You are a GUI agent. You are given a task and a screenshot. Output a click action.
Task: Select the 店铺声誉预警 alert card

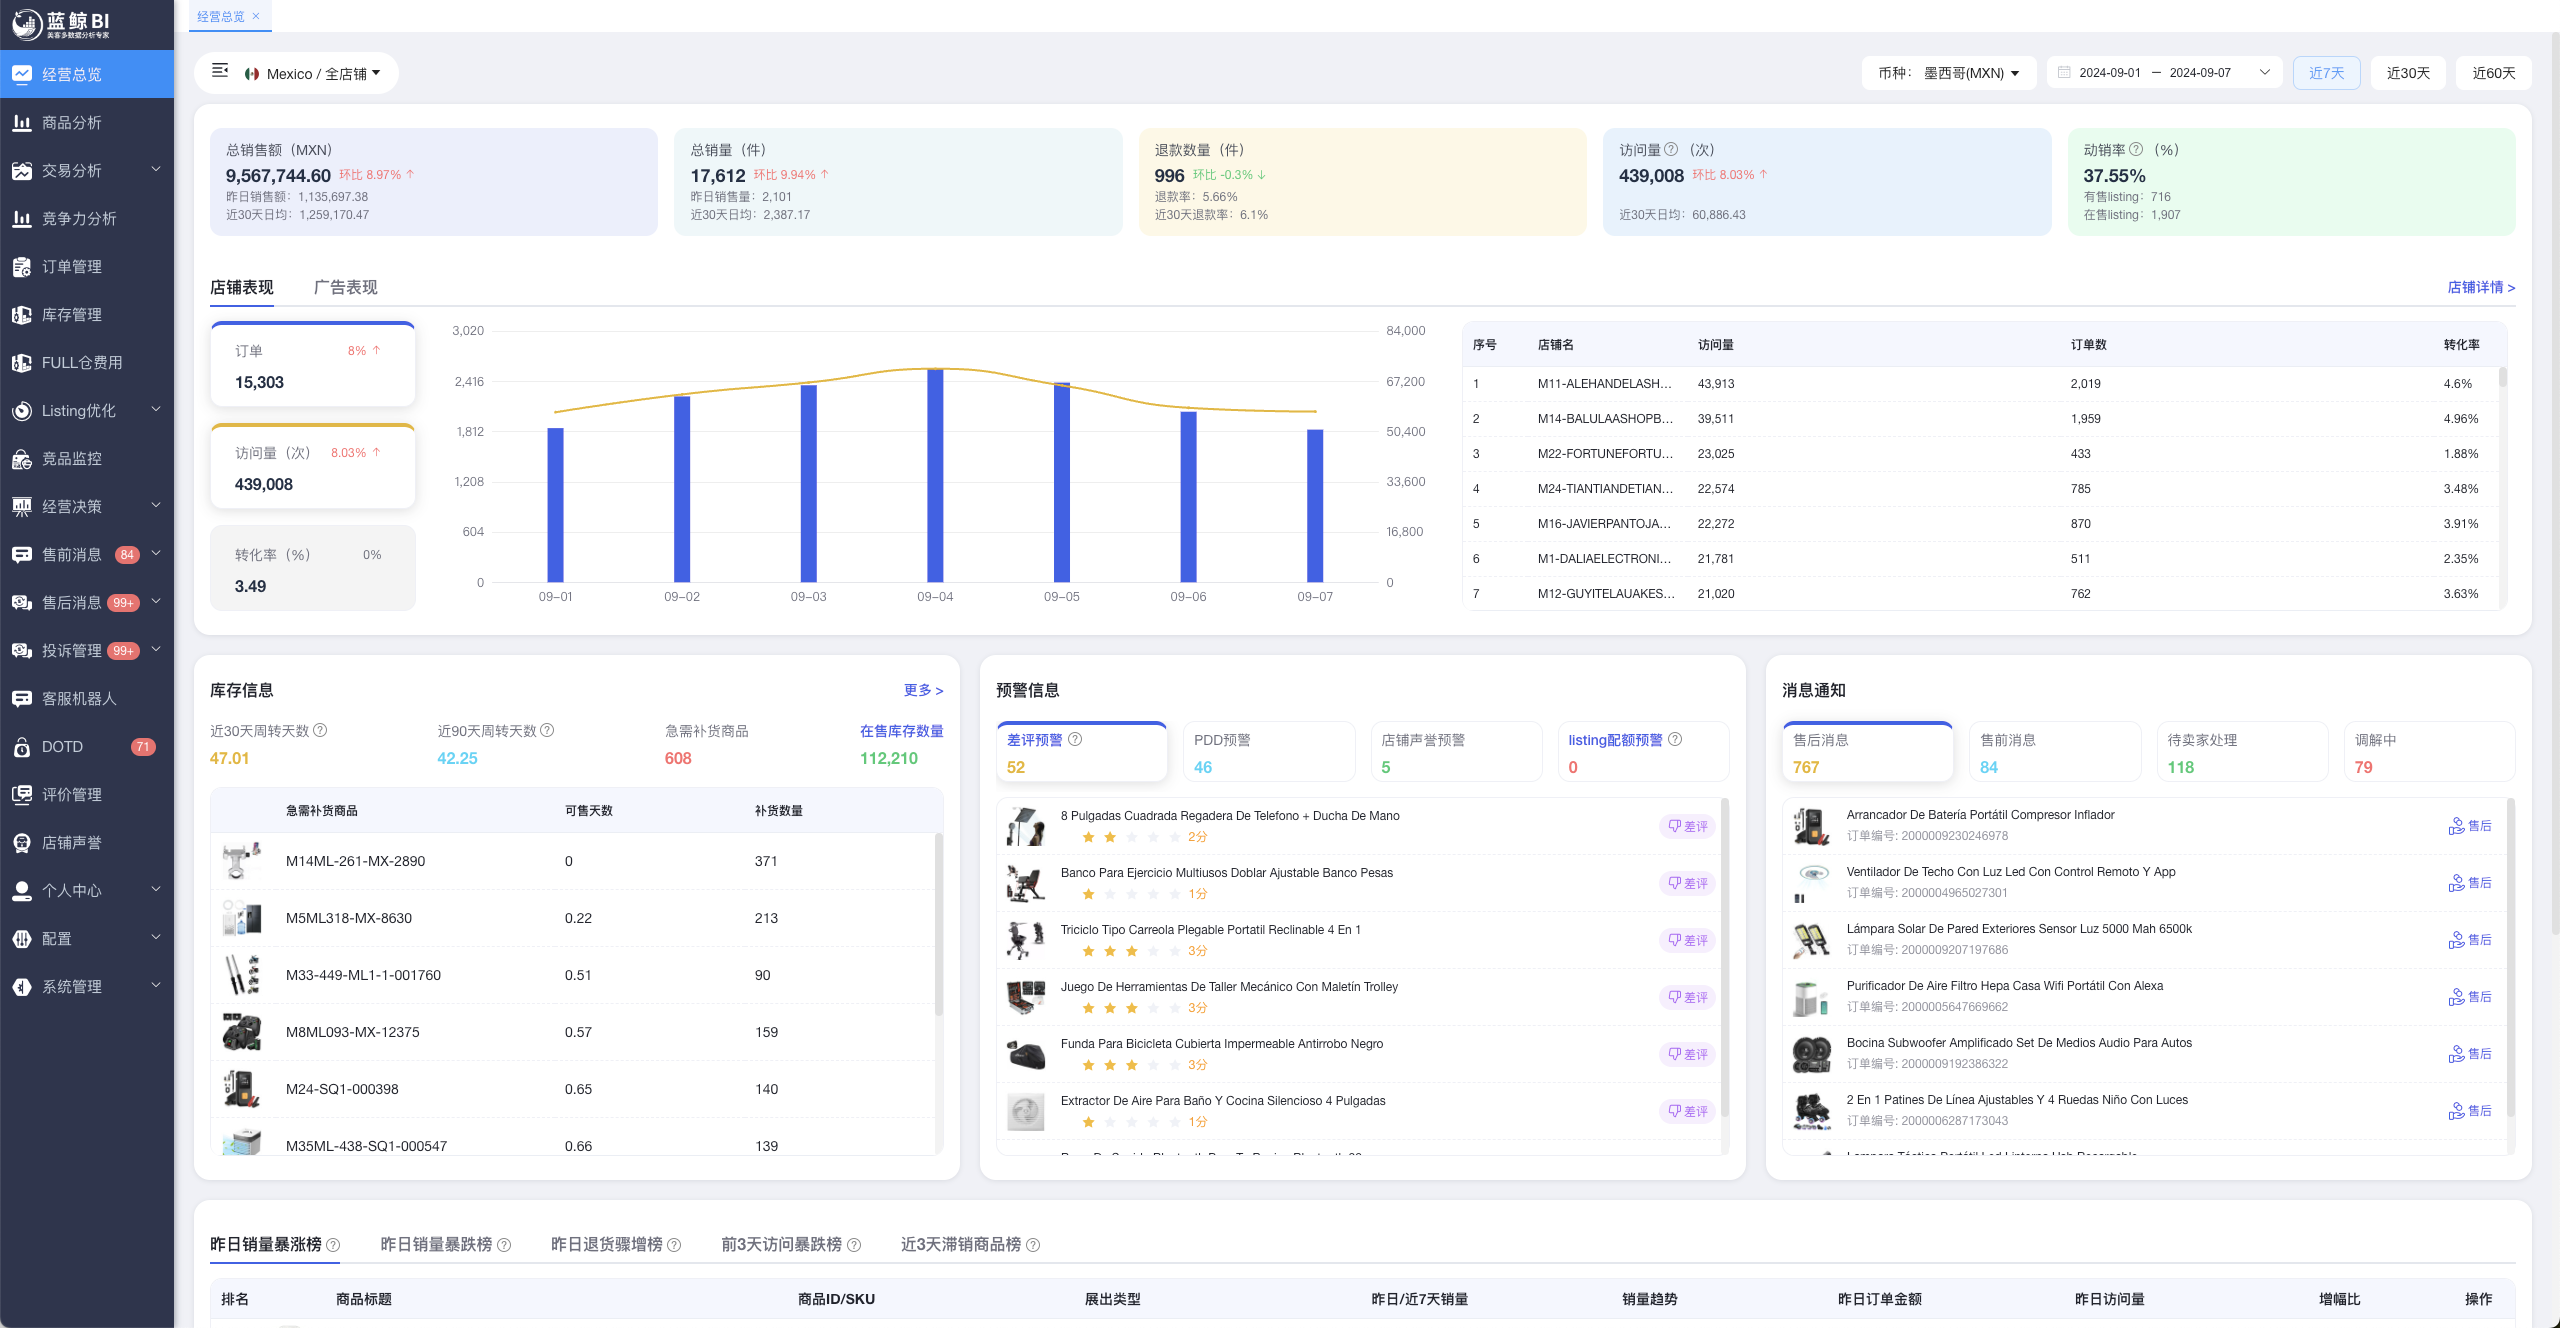(x=1456, y=752)
